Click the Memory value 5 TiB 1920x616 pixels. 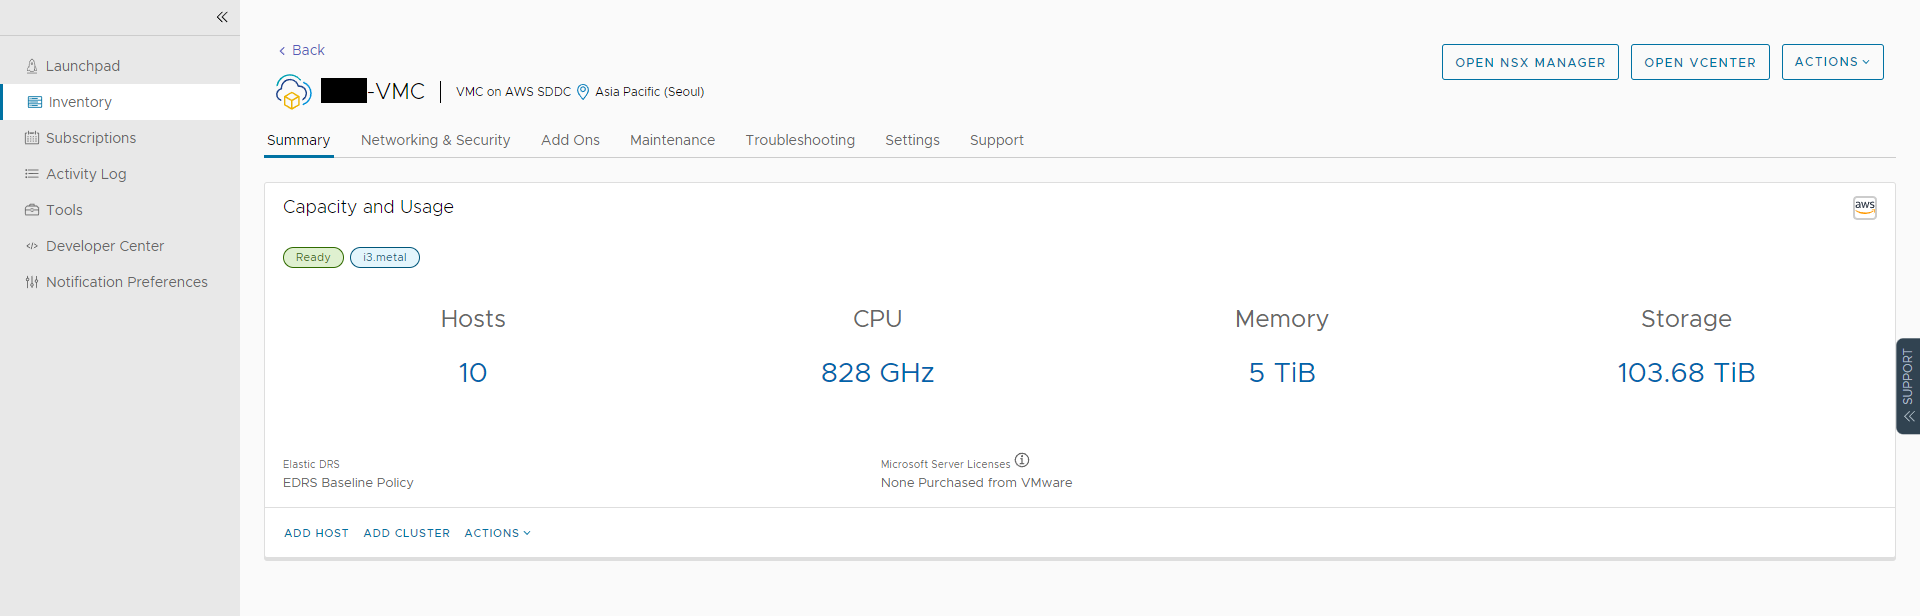tap(1282, 373)
